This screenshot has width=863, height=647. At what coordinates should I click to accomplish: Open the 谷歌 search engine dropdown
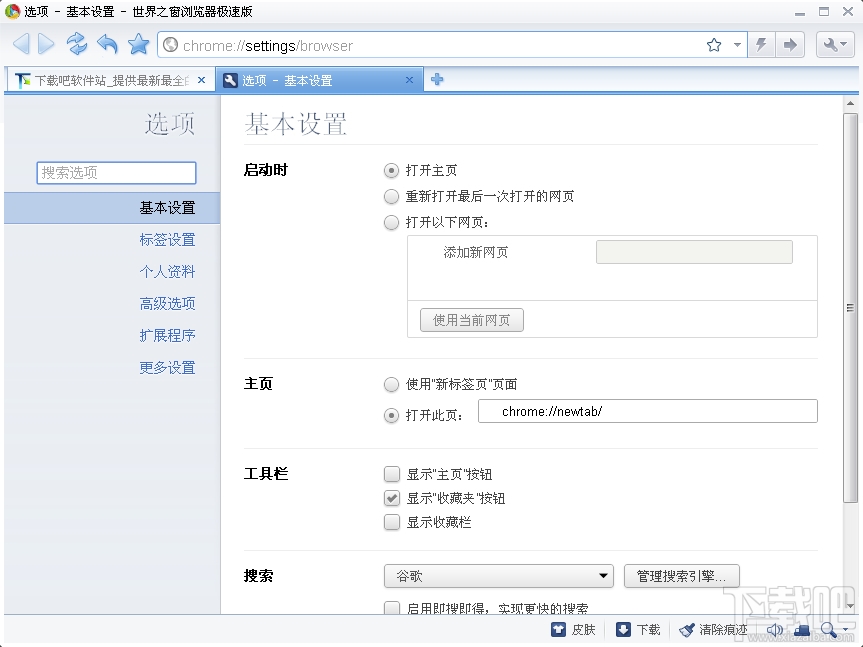point(499,576)
